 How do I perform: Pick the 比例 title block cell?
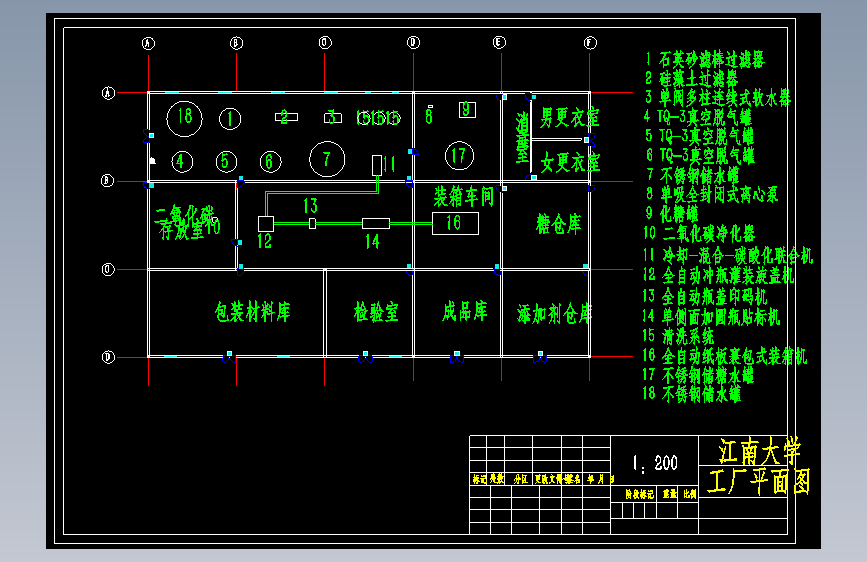690,494
